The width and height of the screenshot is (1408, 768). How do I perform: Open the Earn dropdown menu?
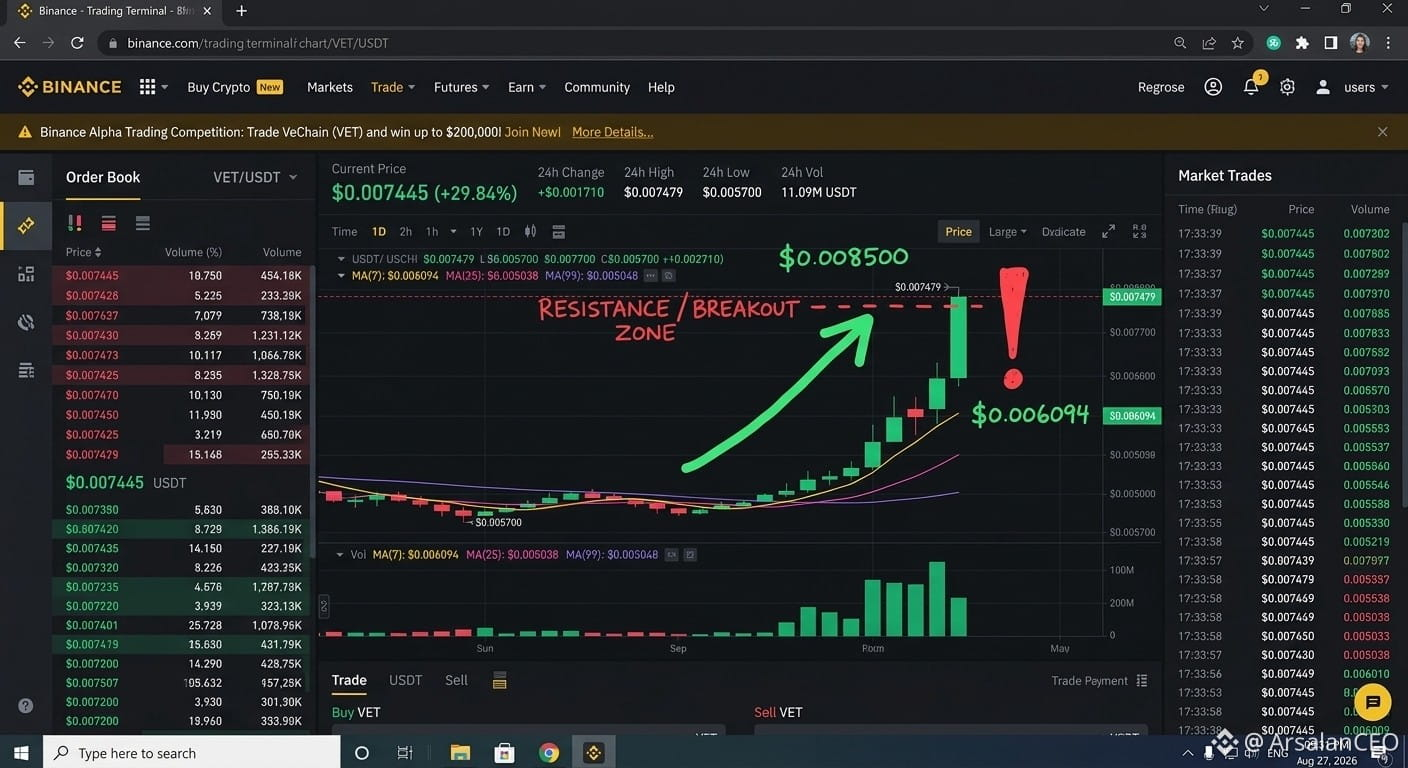(x=527, y=87)
